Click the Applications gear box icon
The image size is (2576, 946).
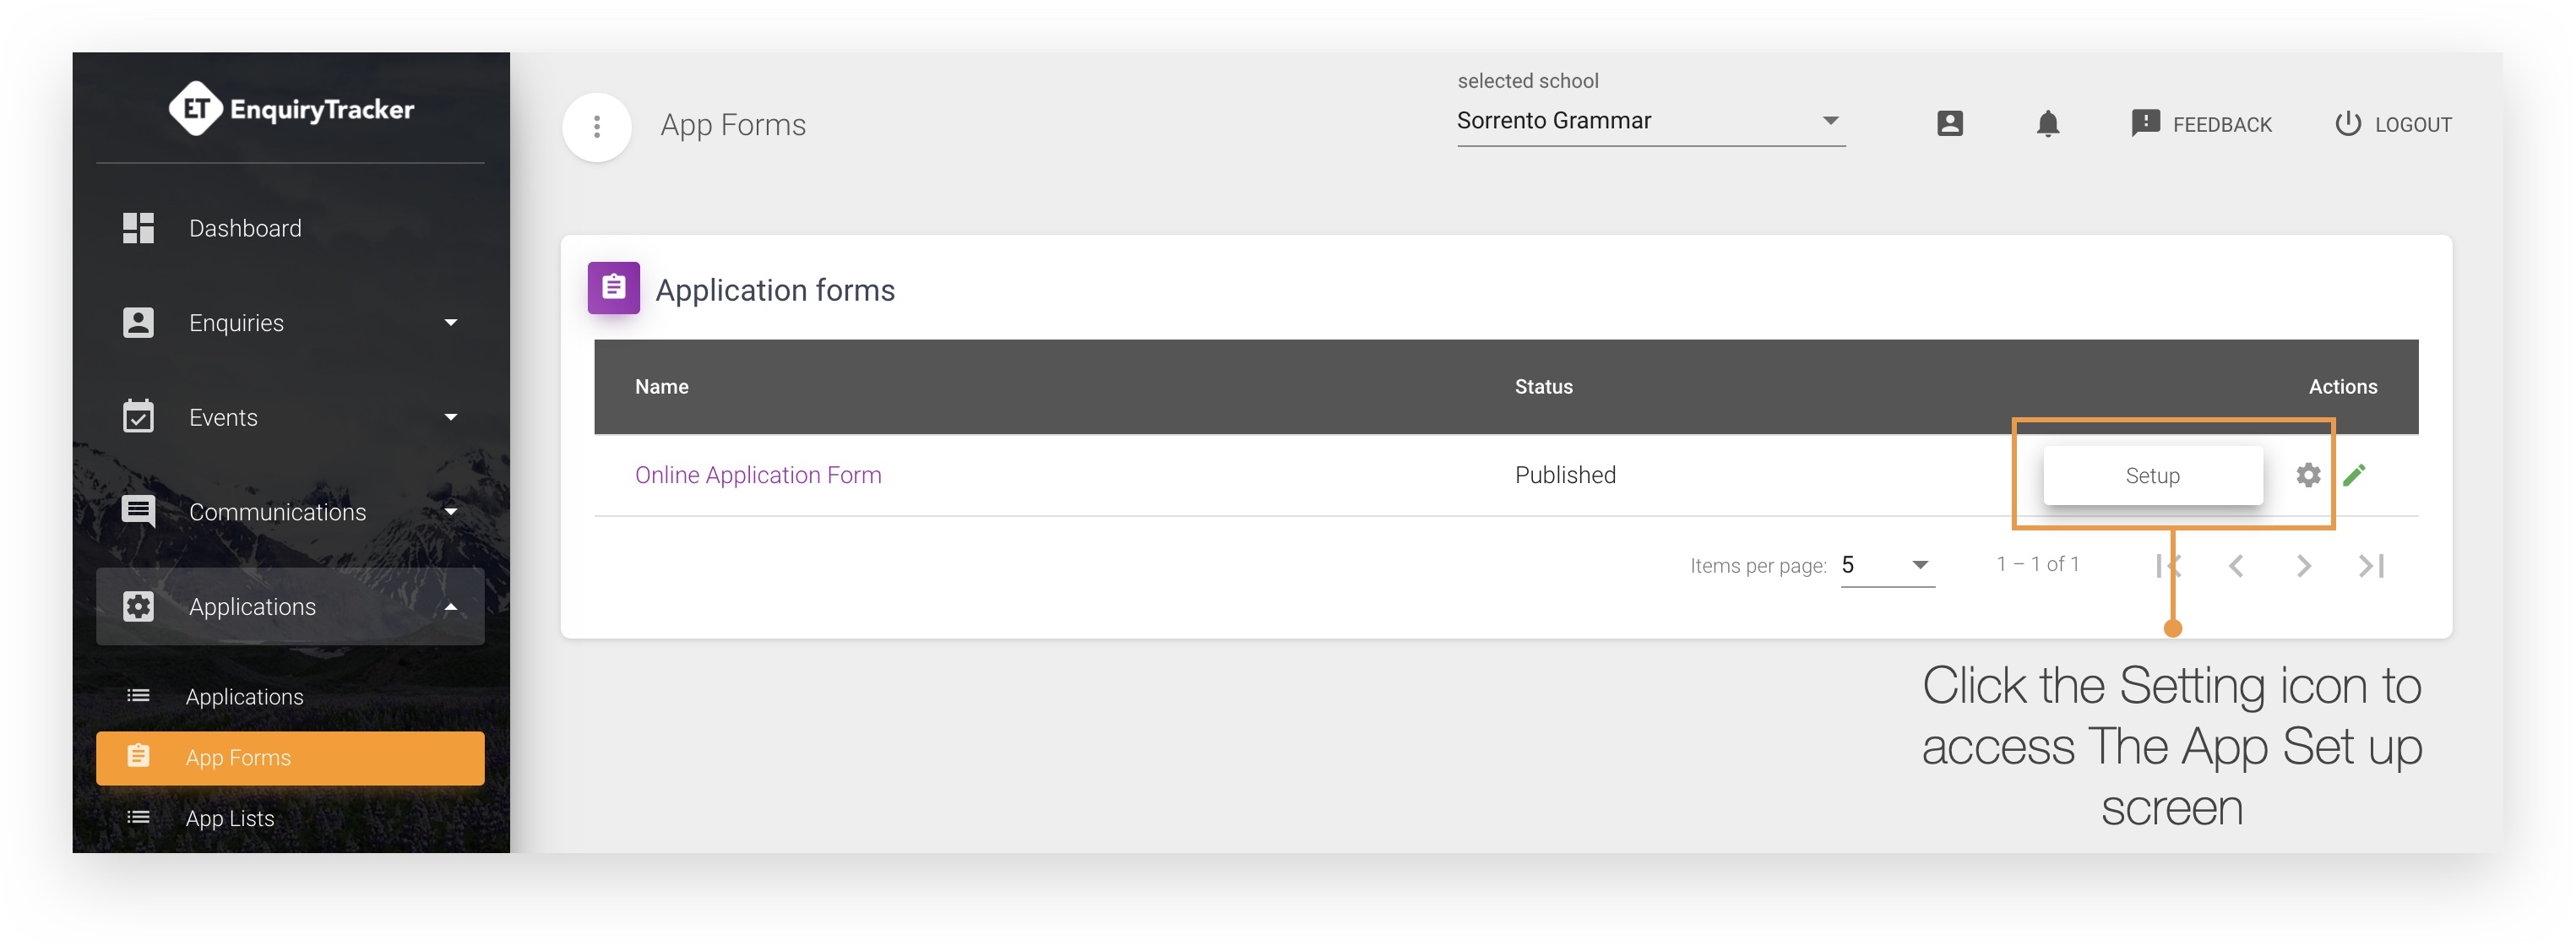138,606
